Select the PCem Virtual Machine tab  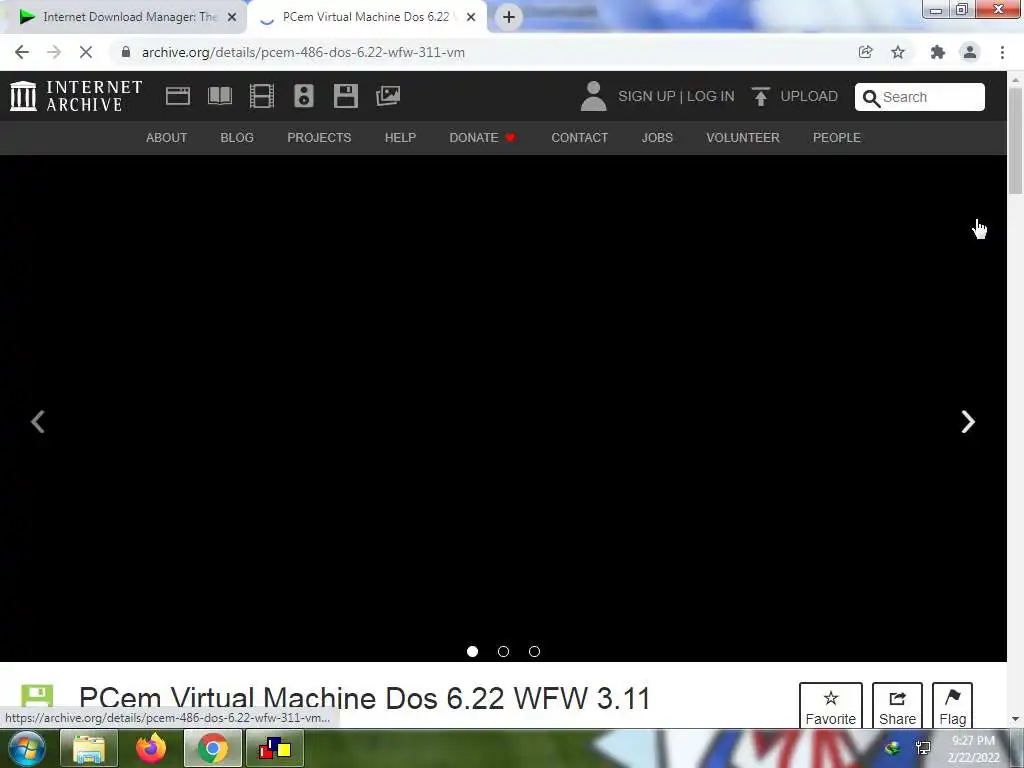pos(367,17)
